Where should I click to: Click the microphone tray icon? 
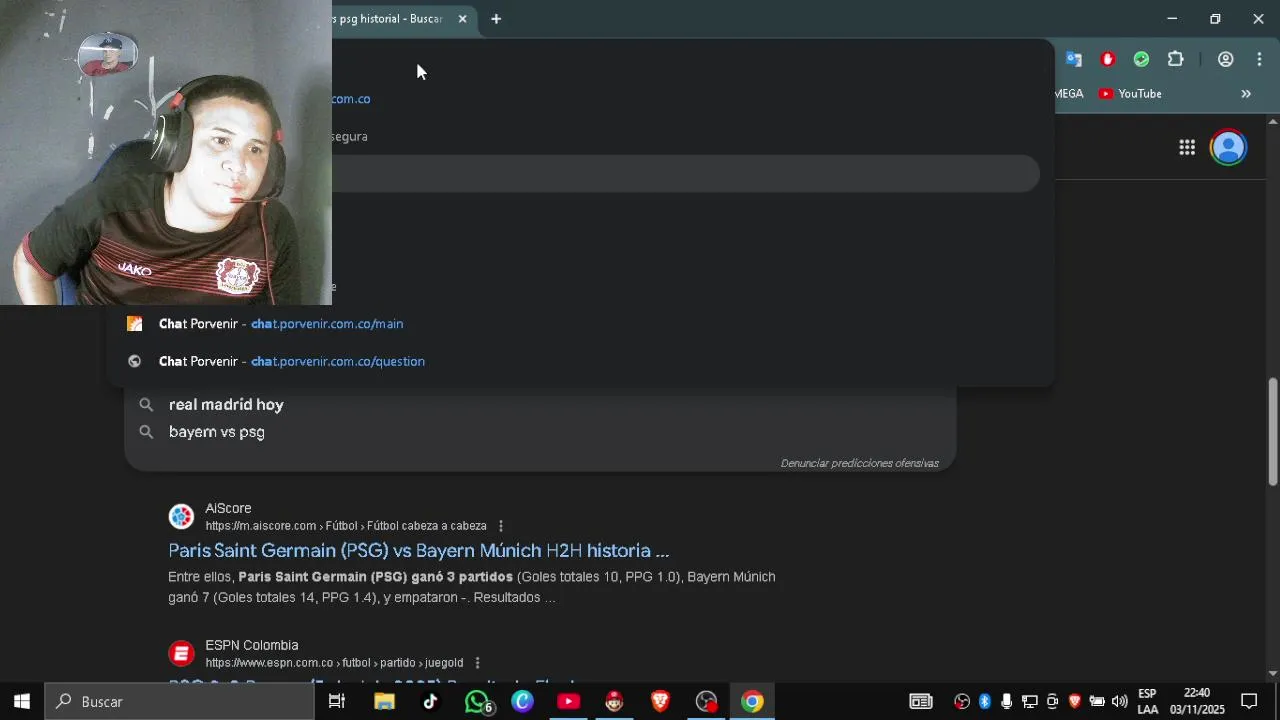(x=1007, y=701)
